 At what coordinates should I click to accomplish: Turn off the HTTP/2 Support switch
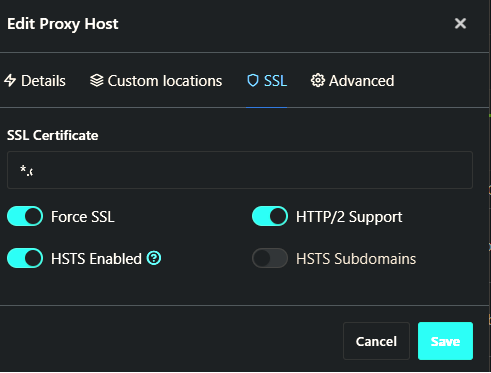(270, 216)
